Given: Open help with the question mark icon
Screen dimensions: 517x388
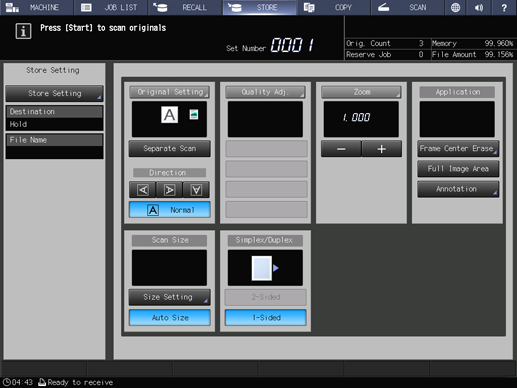Looking at the screenshot, I should pos(504,7).
